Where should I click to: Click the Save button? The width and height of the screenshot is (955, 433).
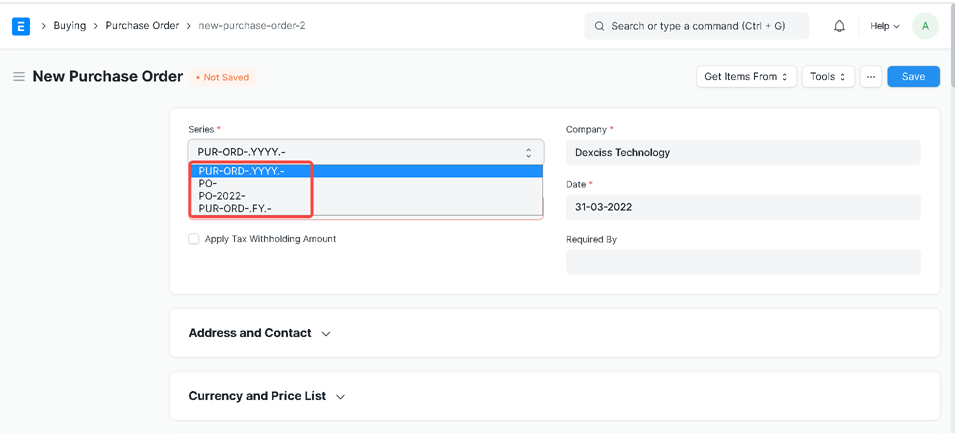913,77
